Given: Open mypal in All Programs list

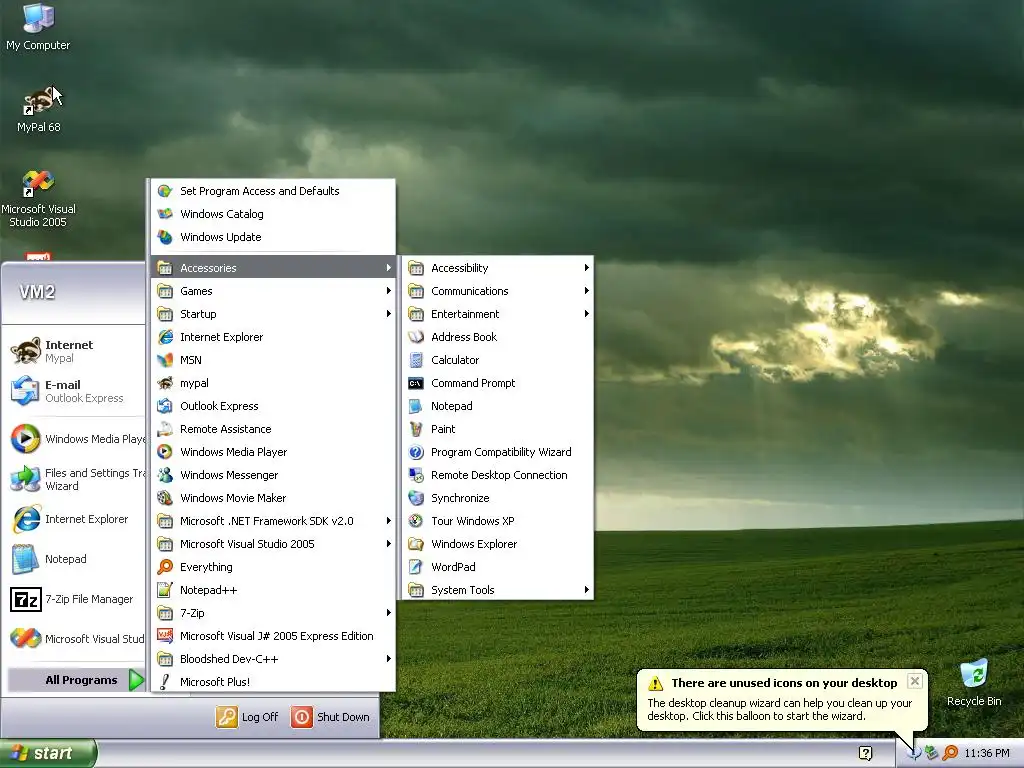Looking at the screenshot, I should (273, 383).
